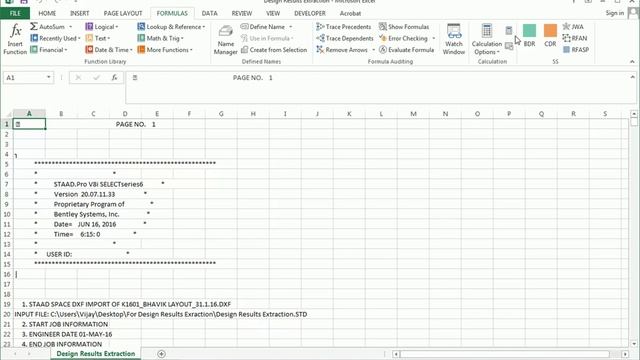Open Math & Trig functions
This screenshot has height=360, width=640.
[x=160, y=38]
